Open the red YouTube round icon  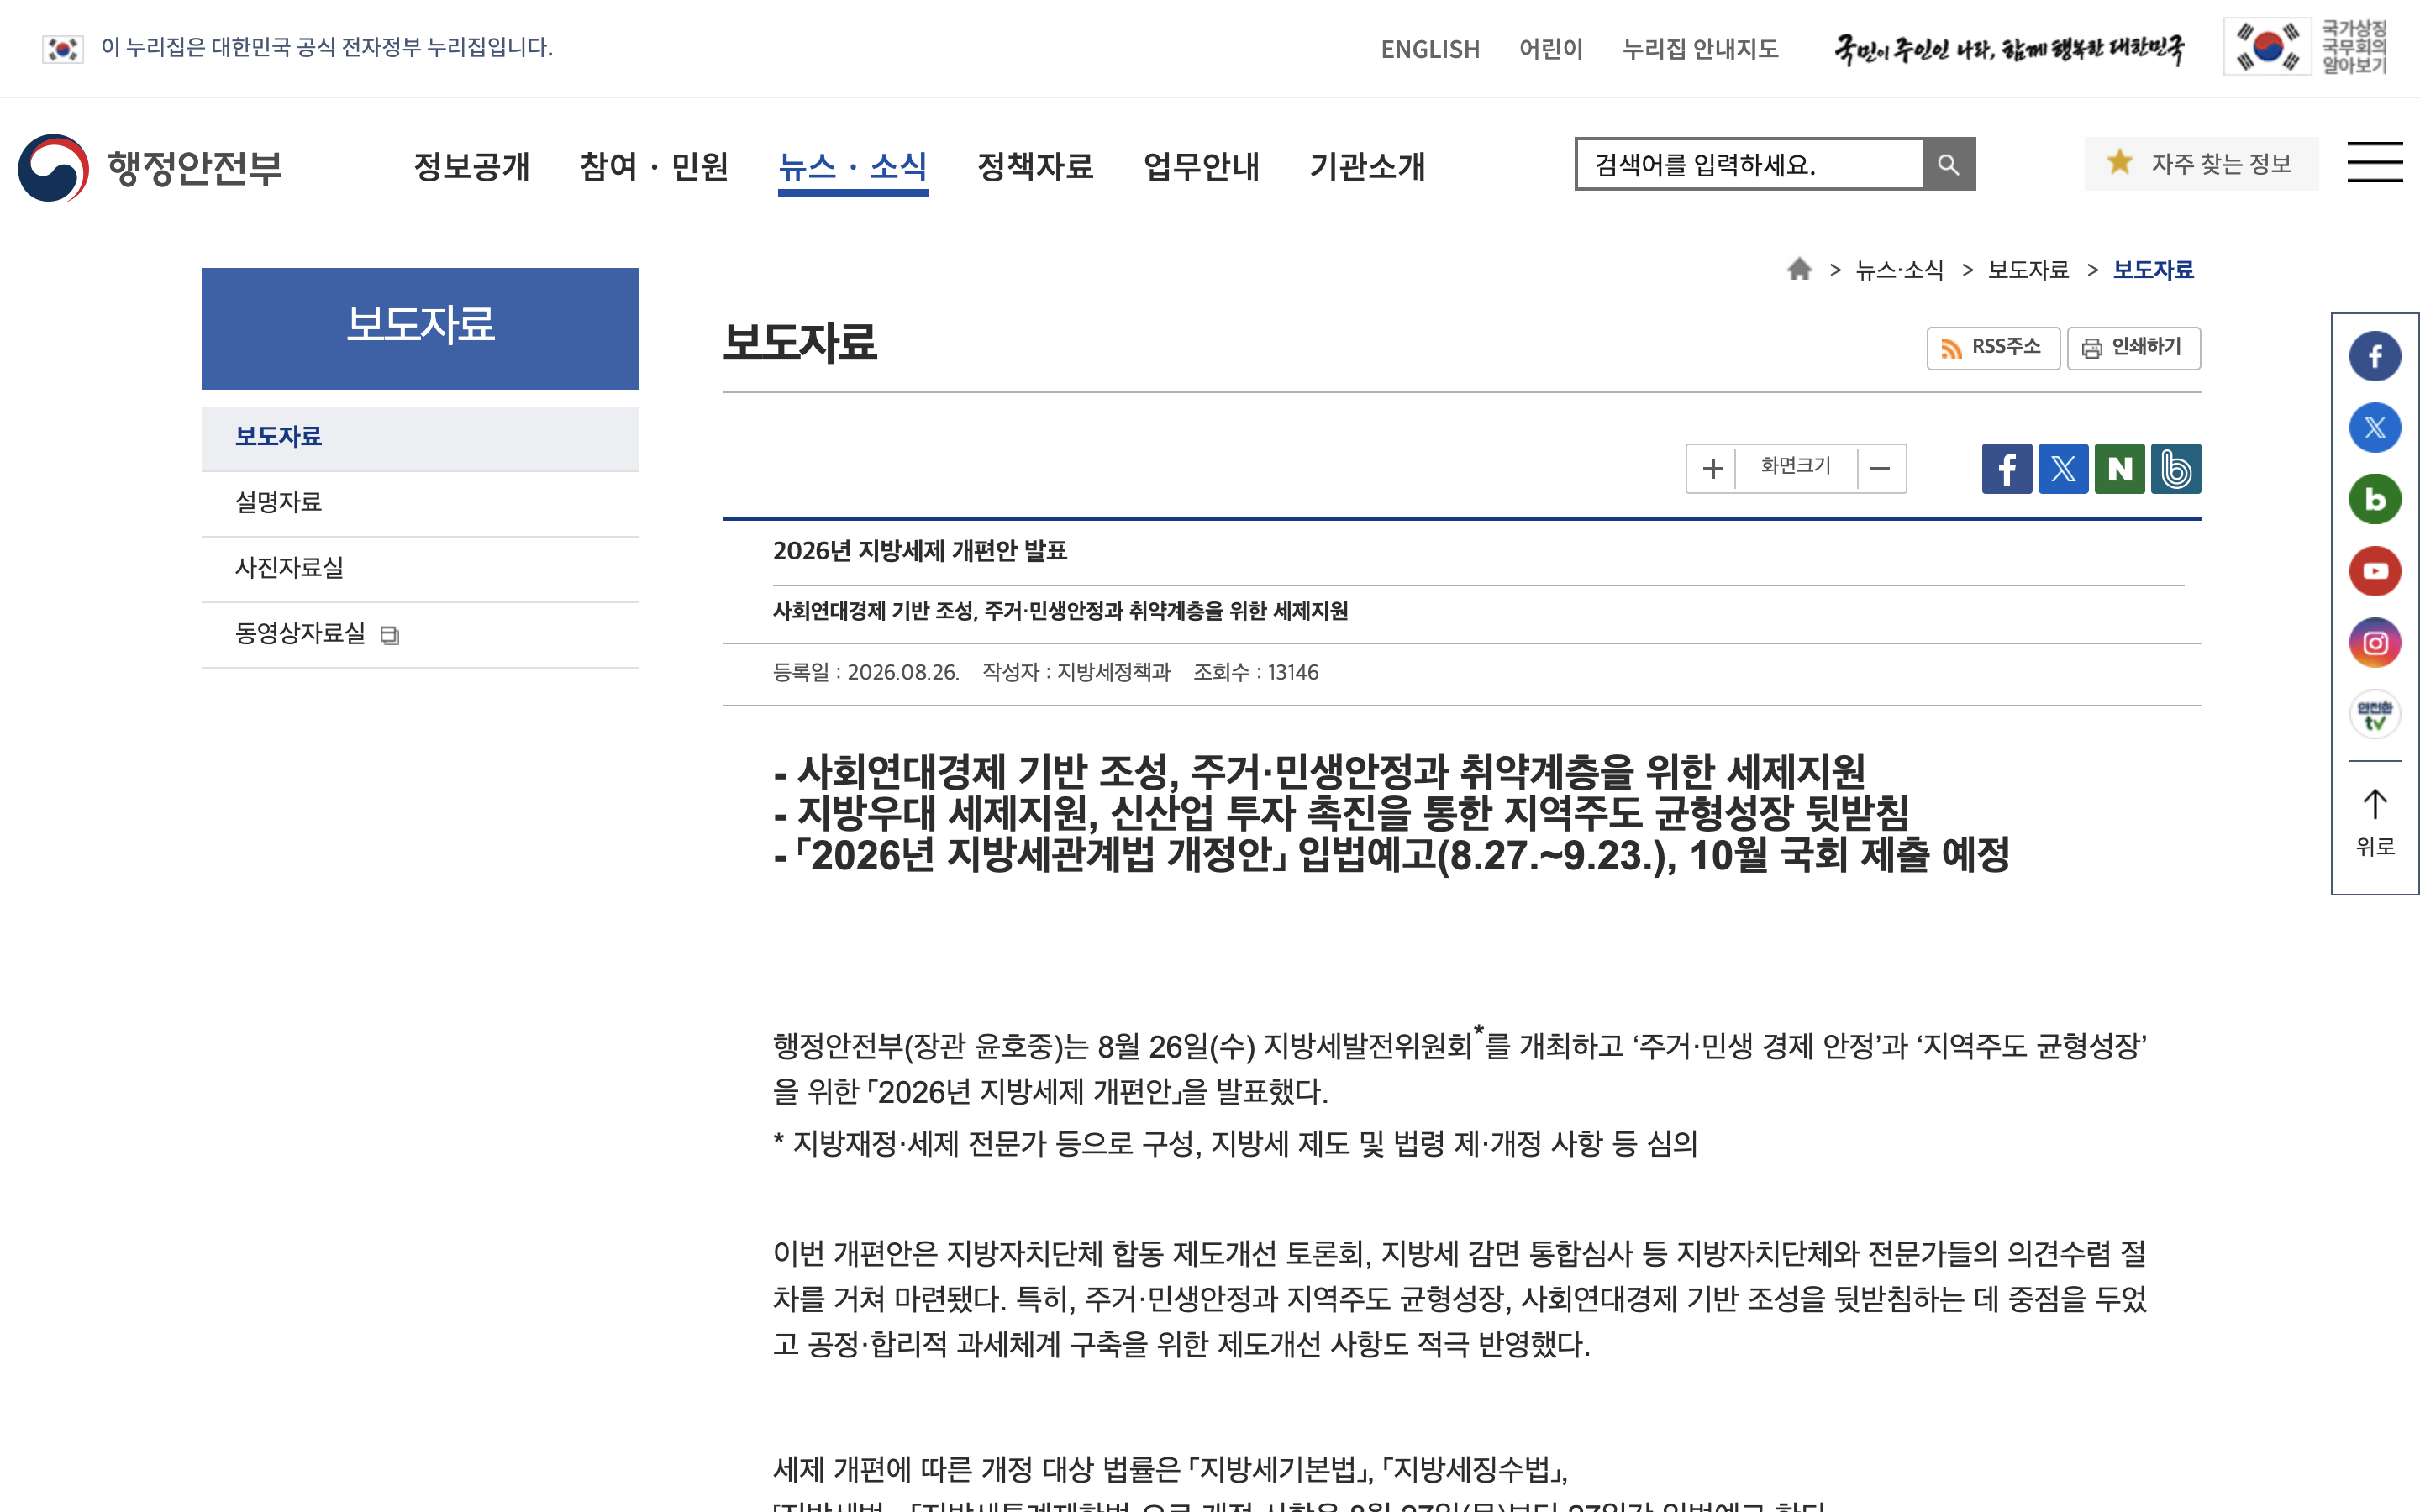point(2374,571)
